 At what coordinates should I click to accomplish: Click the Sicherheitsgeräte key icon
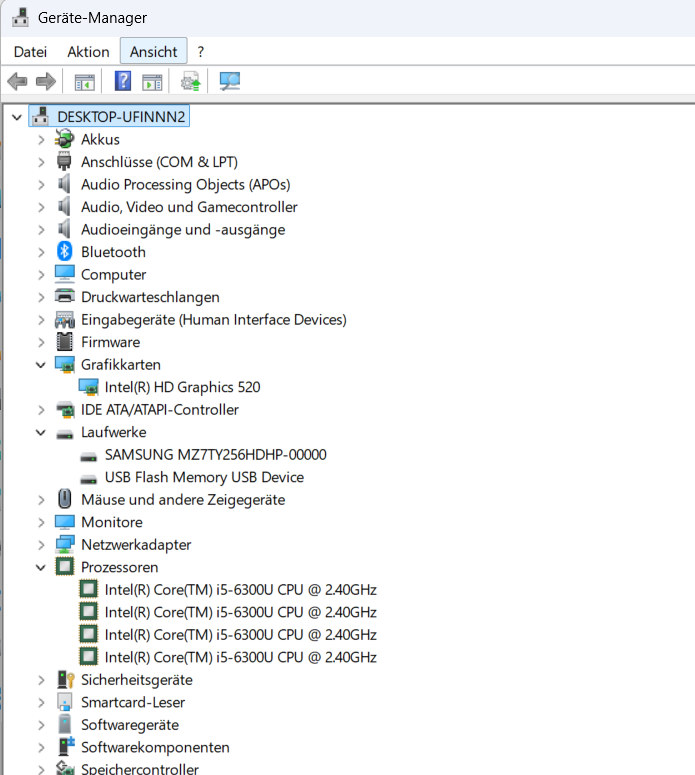click(64, 680)
